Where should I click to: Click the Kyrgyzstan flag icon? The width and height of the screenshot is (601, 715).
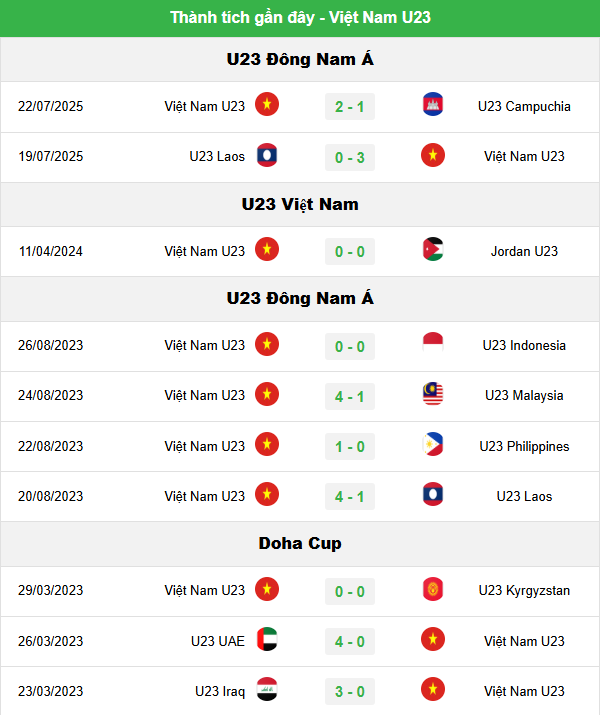[x=433, y=589]
